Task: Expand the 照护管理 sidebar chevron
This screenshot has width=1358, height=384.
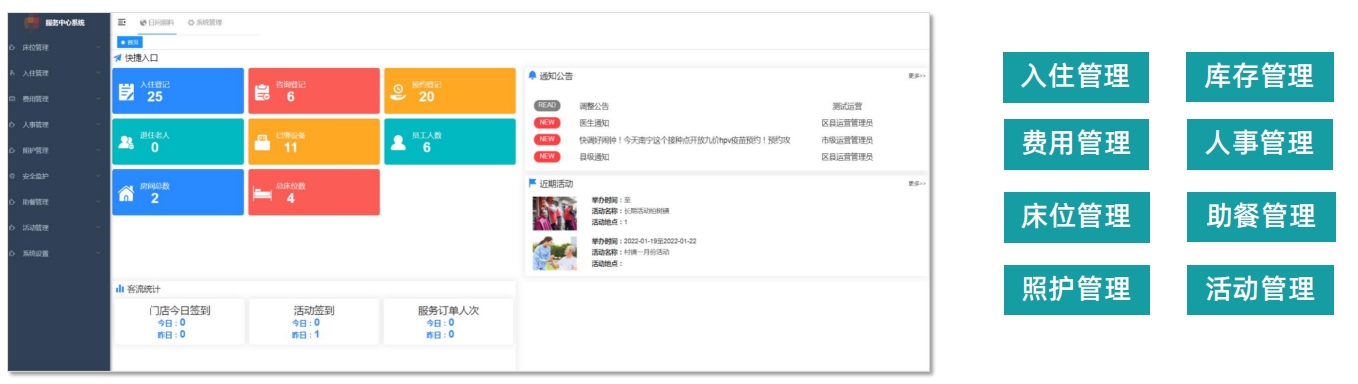Action: tap(99, 151)
